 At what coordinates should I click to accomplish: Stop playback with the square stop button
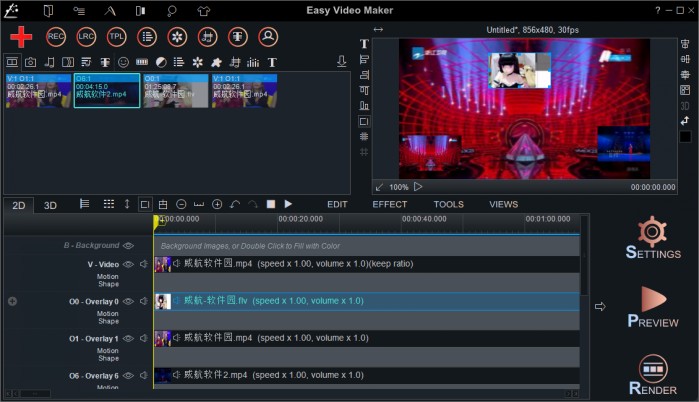[271, 204]
